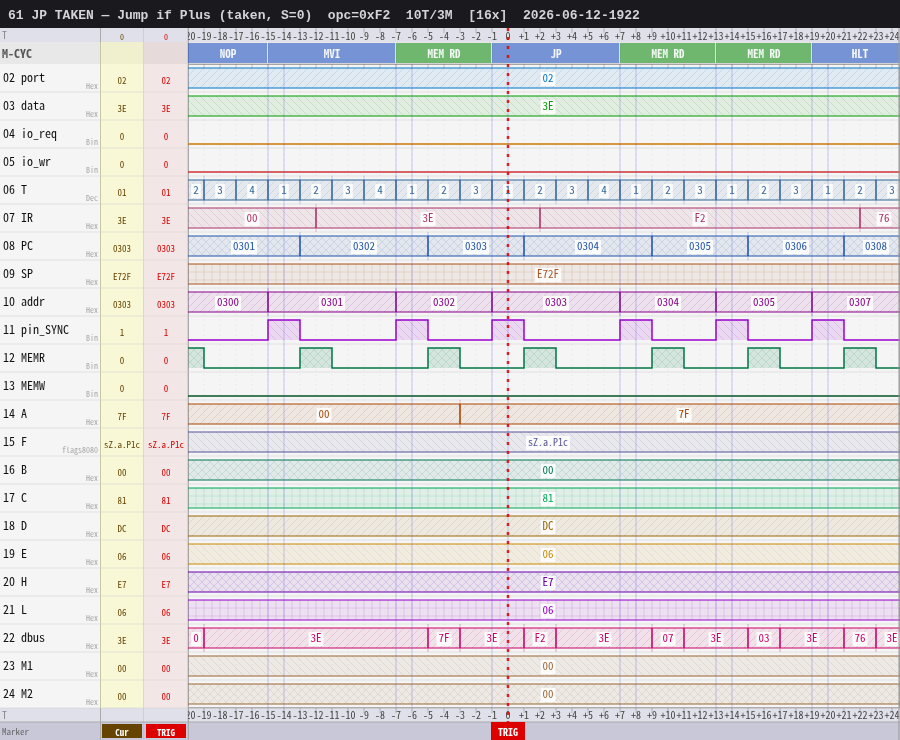Click tick +7 on top time ruler
This screenshot has height=740, width=900.
(620, 36)
